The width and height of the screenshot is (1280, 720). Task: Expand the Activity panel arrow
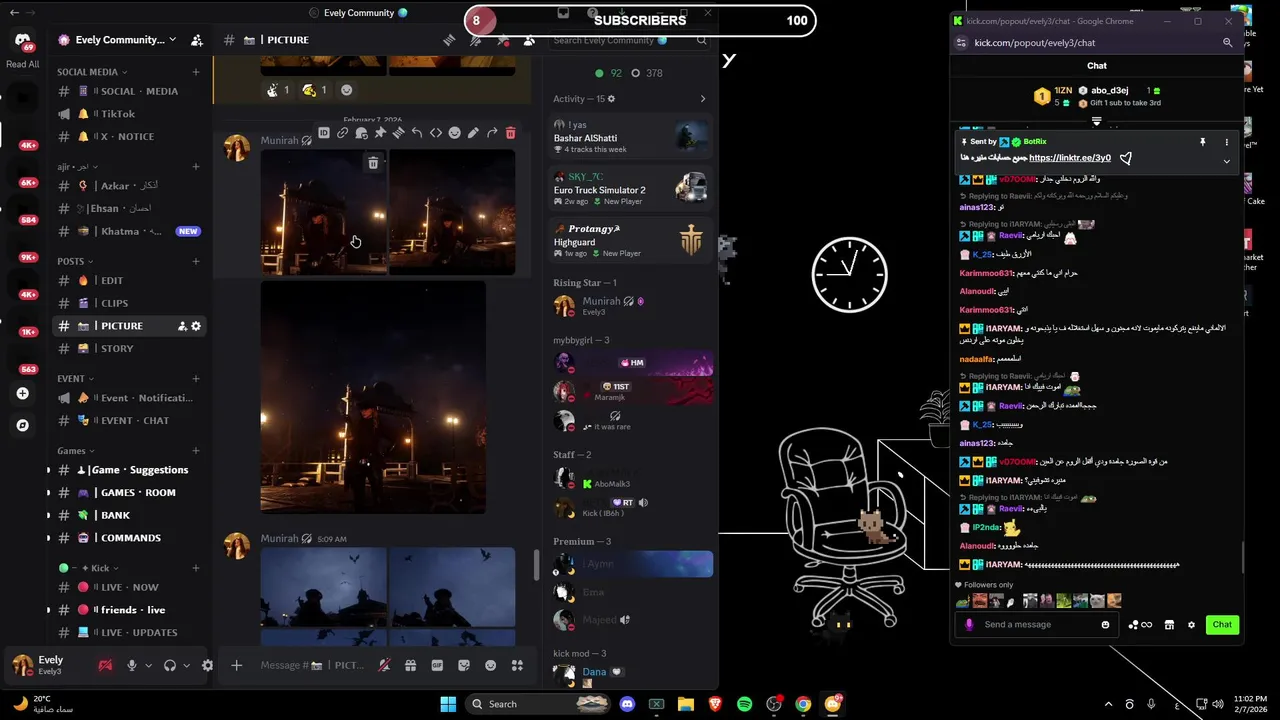pyautogui.click(x=703, y=99)
